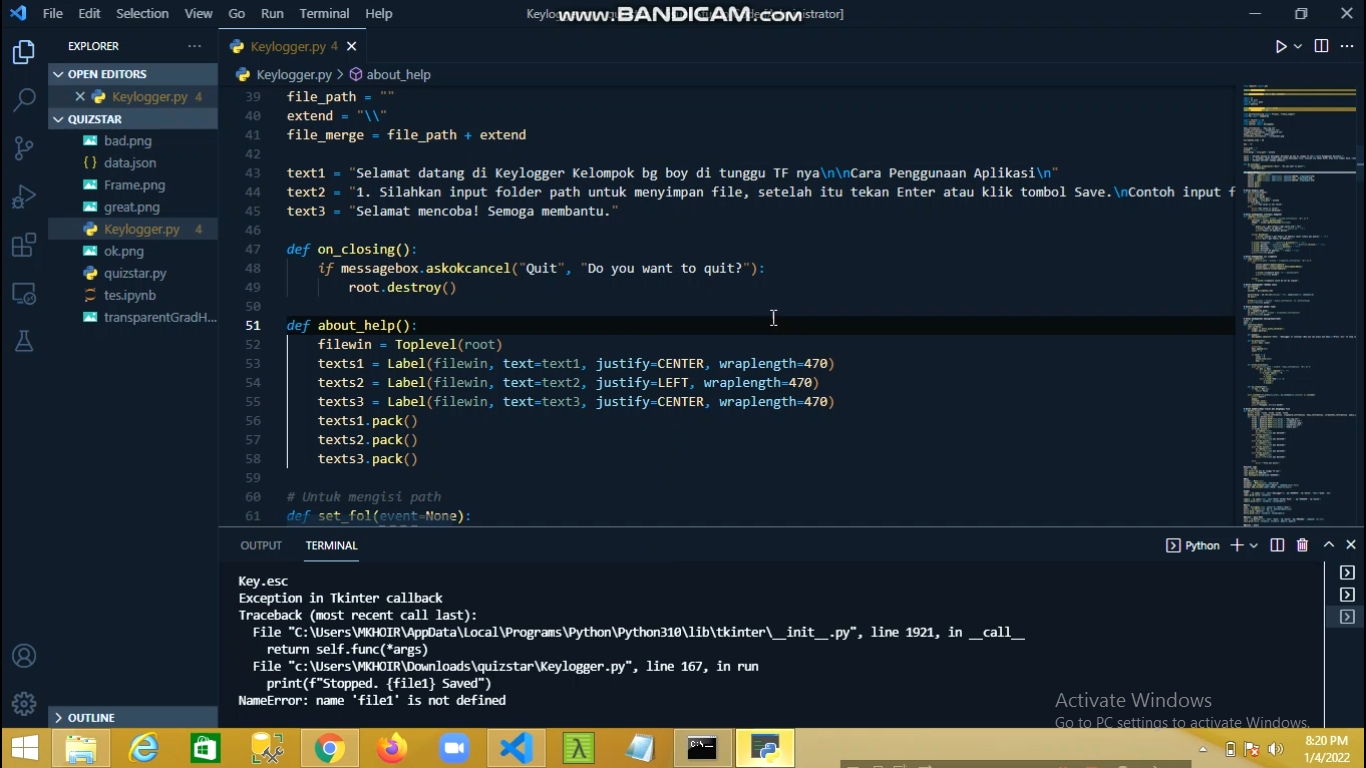1366x768 pixels.
Task: Close the Keylogger.py editor tab
Action: [x=352, y=46]
